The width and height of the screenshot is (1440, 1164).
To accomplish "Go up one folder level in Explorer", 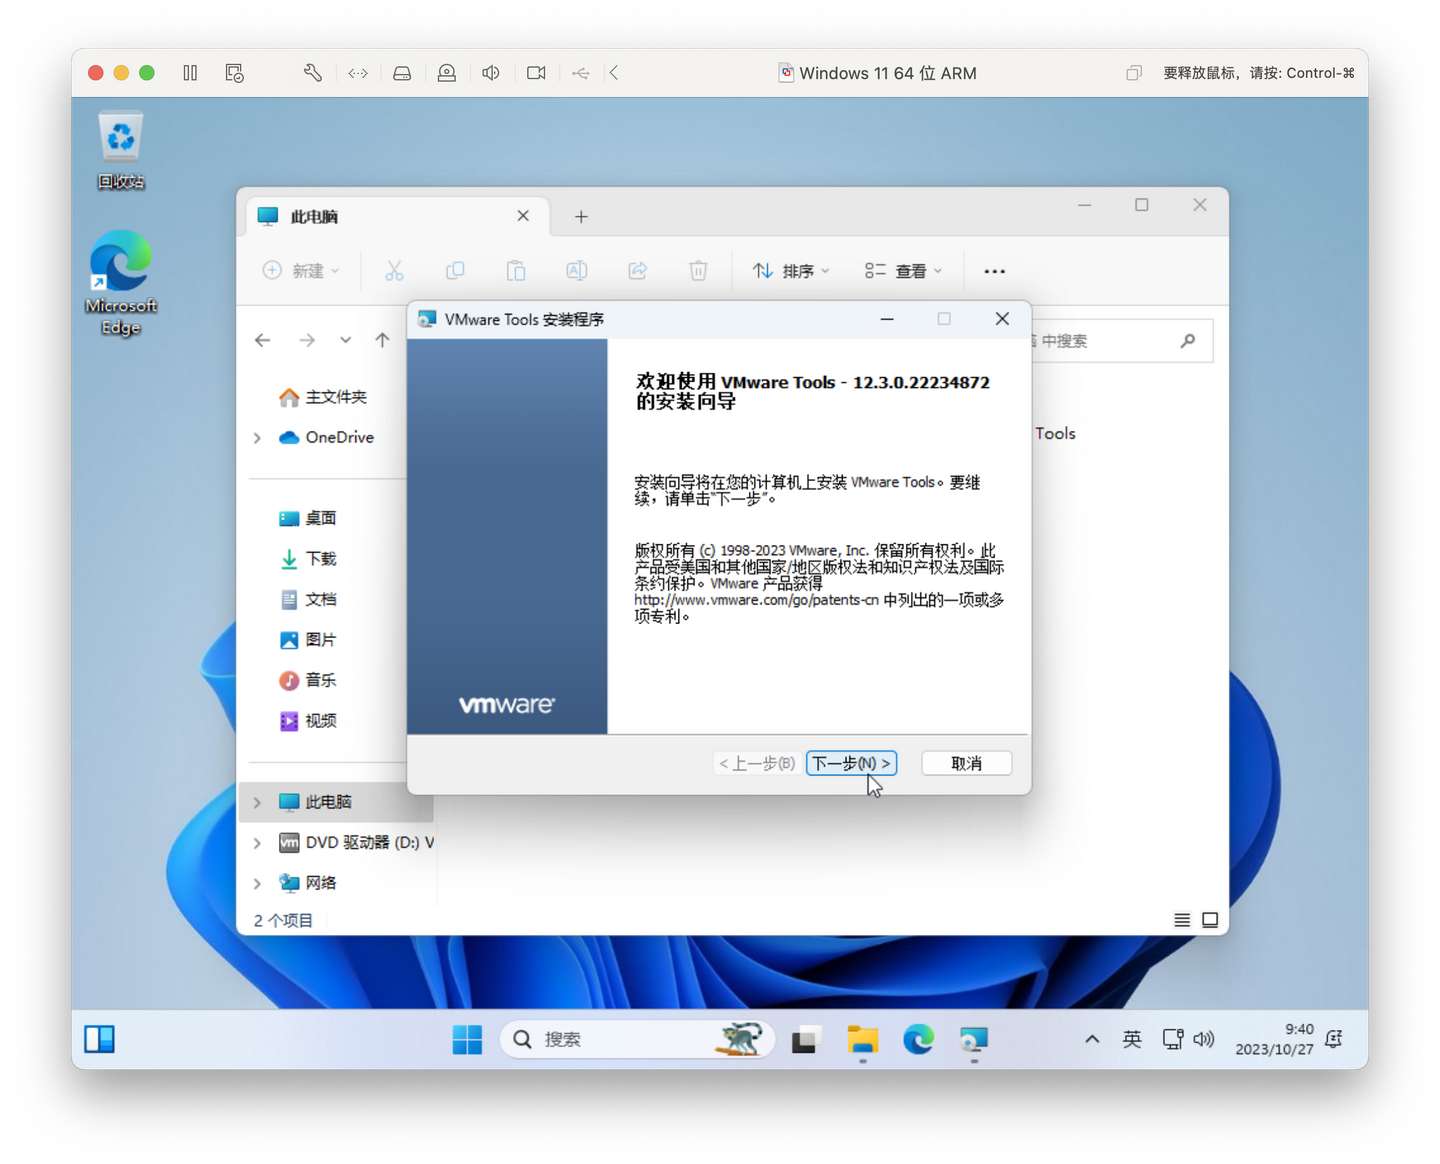I will point(382,341).
